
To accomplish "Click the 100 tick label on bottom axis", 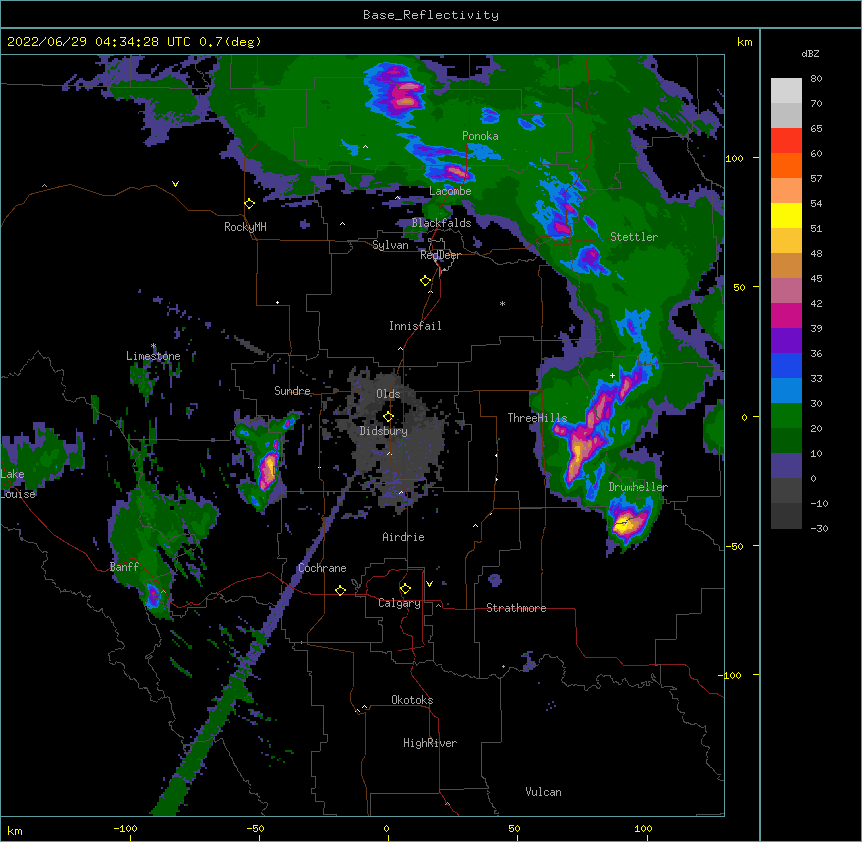I will click(643, 828).
